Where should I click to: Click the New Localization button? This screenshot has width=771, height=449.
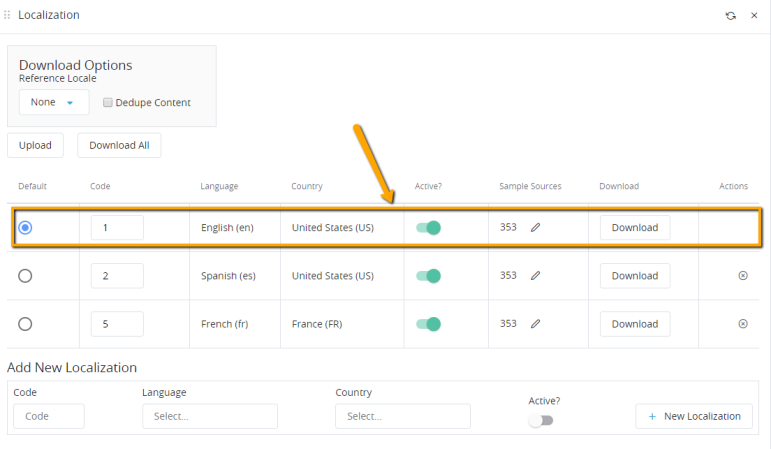[x=694, y=416]
